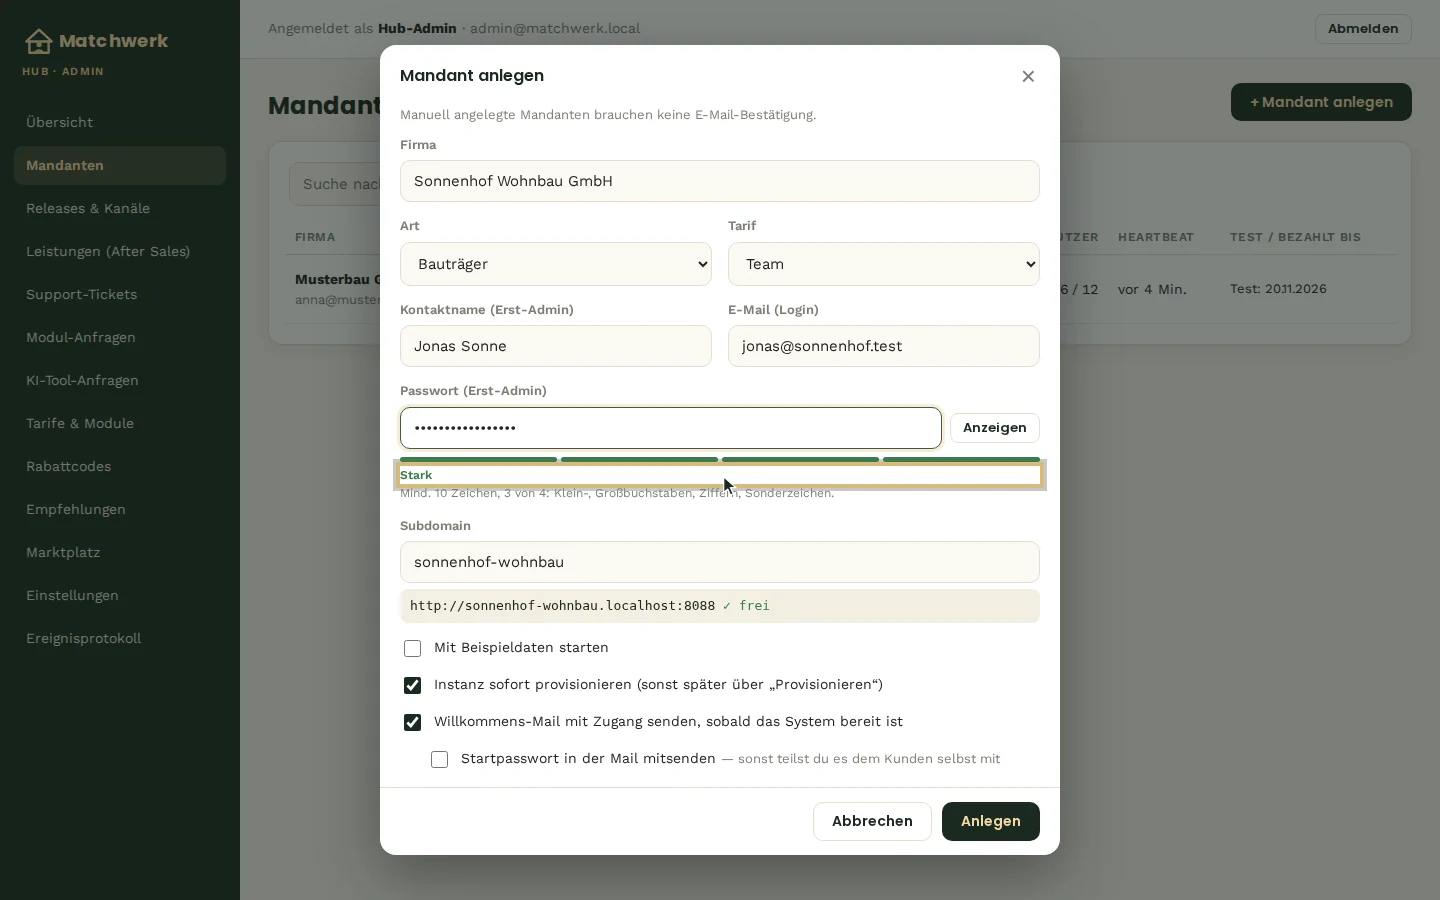Focus the Passwort (Erst-Admin) field
Screen dimensions: 1440x900
coord(671,428)
